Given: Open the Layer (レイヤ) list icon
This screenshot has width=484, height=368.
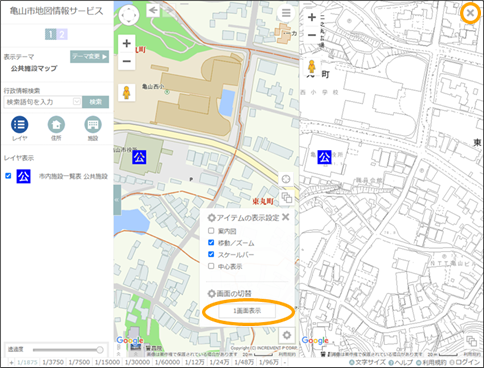Looking at the screenshot, I should pyautogui.click(x=20, y=125).
